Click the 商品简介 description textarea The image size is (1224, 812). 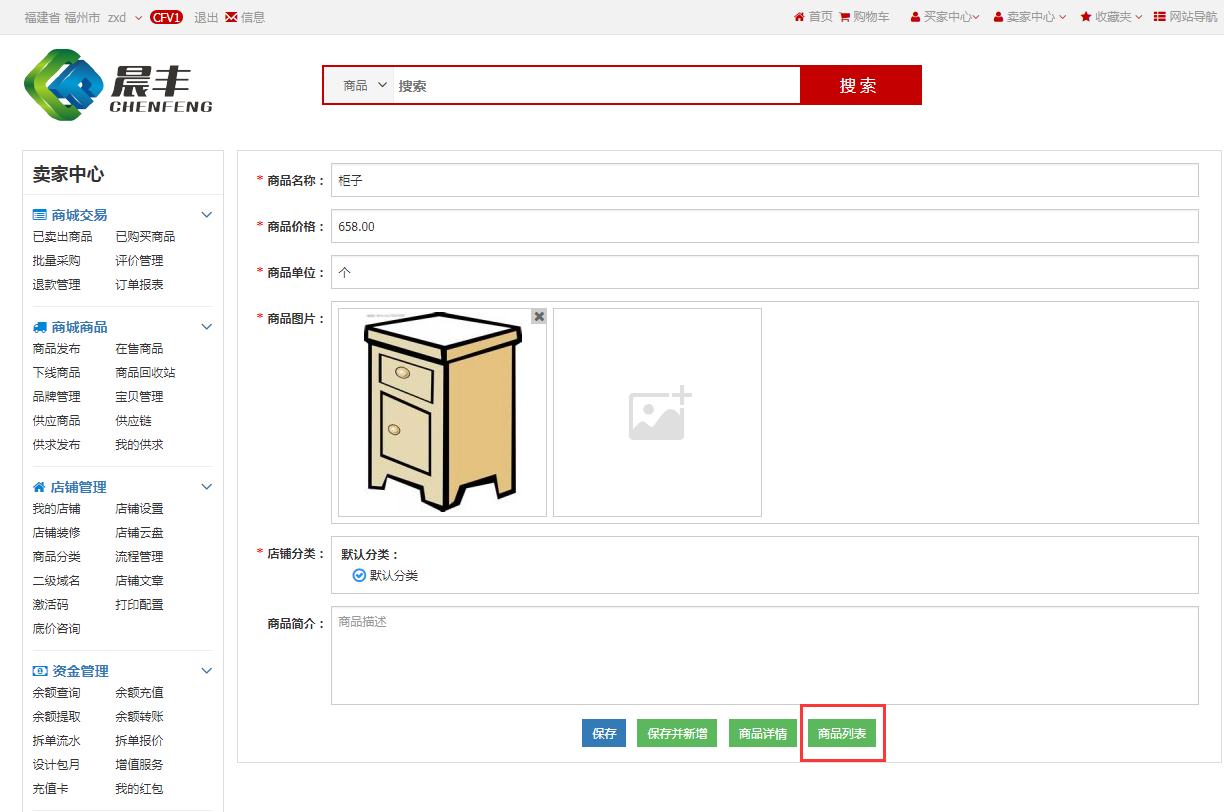tap(764, 655)
